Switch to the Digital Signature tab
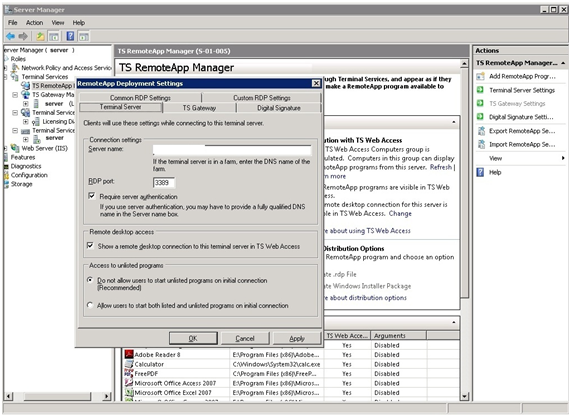The image size is (571, 417). (279, 108)
